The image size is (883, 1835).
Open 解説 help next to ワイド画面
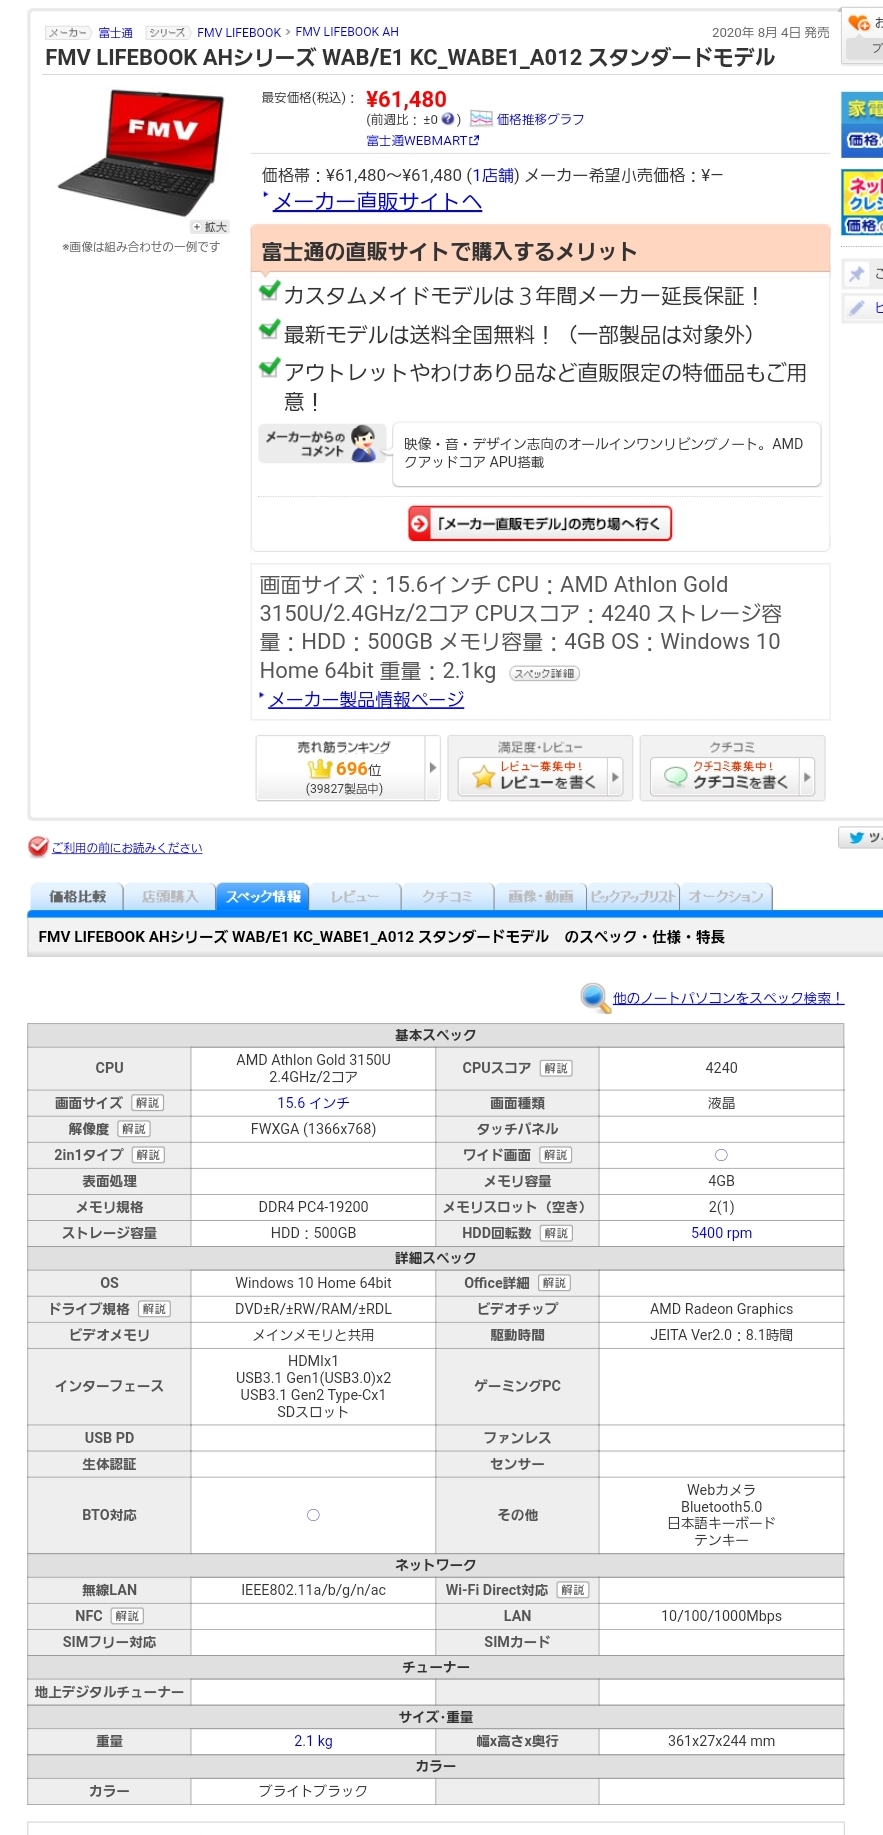tap(556, 1155)
